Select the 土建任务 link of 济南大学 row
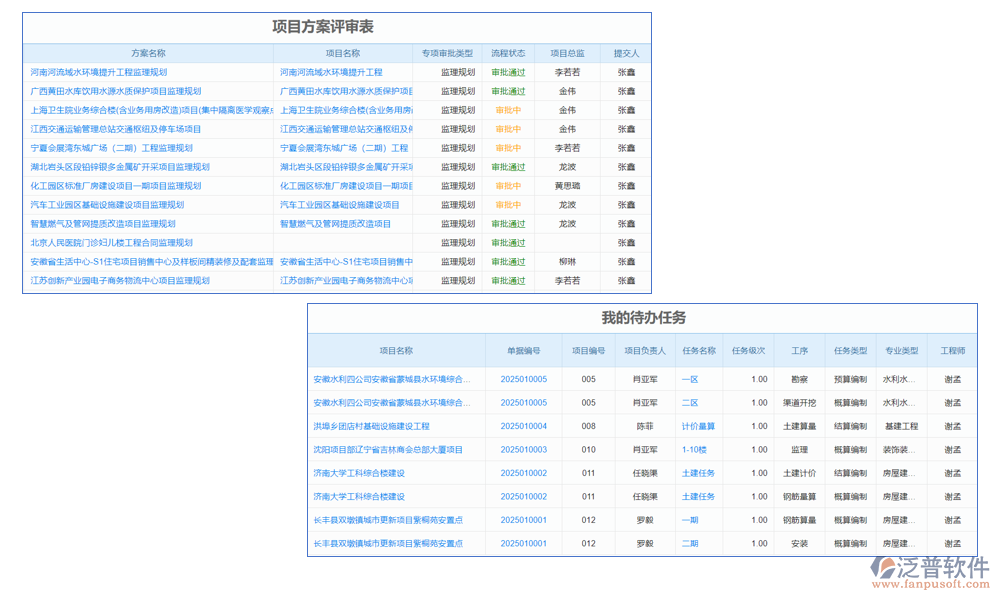1000x600 pixels. tap(700, 472)
